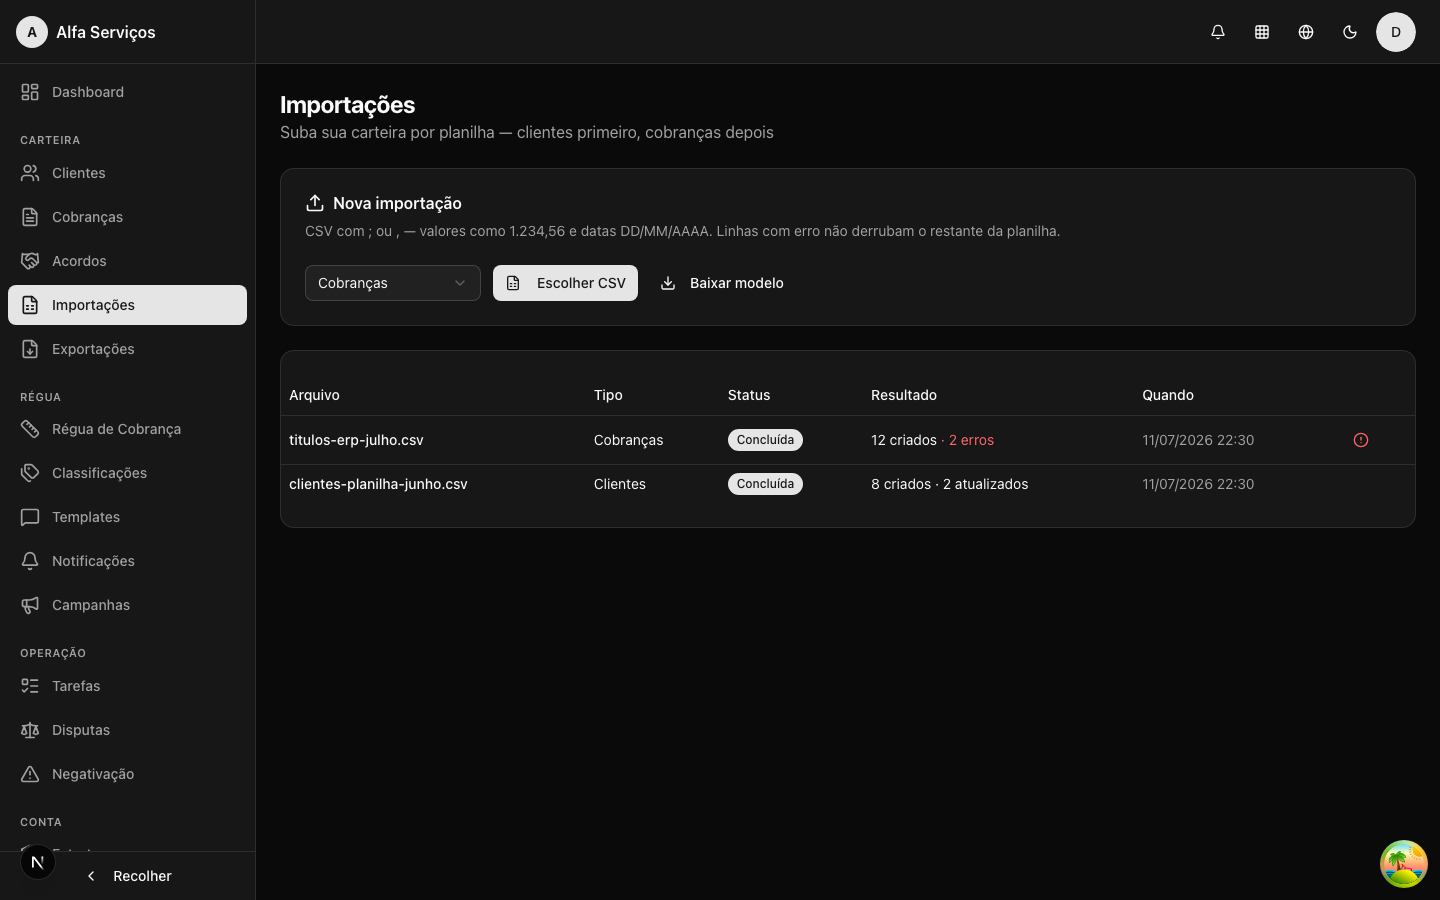This screenshot has height=900, width=1440.
Task: Open Exportações page
Action: pyautogui.click(x=127, y=349)
